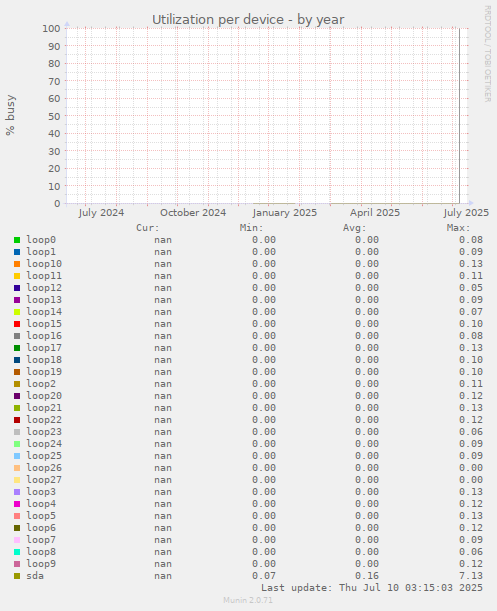Click the 'Last update' timestamp line
Viewport: 497px width, 611px height.
(372, 588)
